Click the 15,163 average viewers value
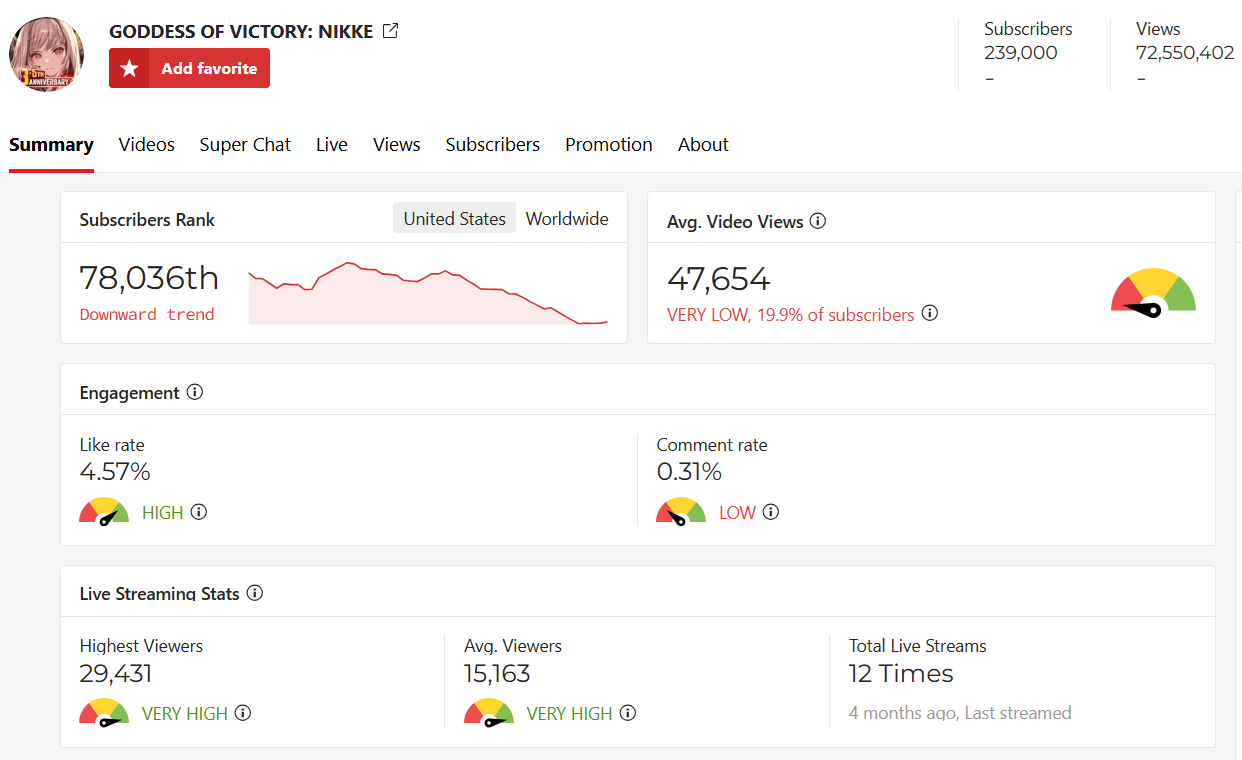The image size is (1242, 760). pos(497,673)
